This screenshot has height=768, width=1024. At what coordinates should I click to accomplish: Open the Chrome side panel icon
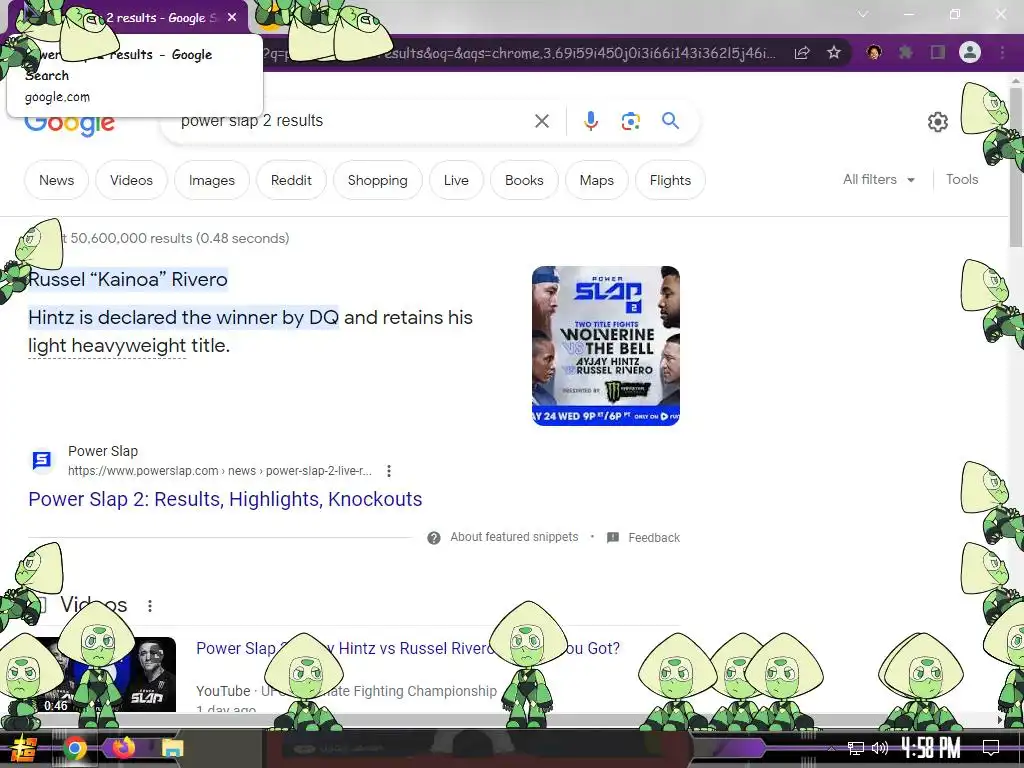click(938, 52)
